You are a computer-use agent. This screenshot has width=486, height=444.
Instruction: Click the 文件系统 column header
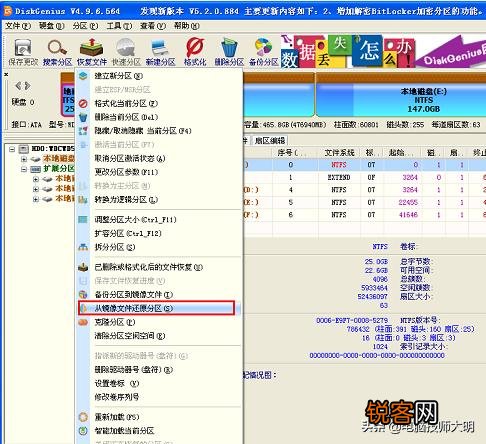(x=339, y=153)
